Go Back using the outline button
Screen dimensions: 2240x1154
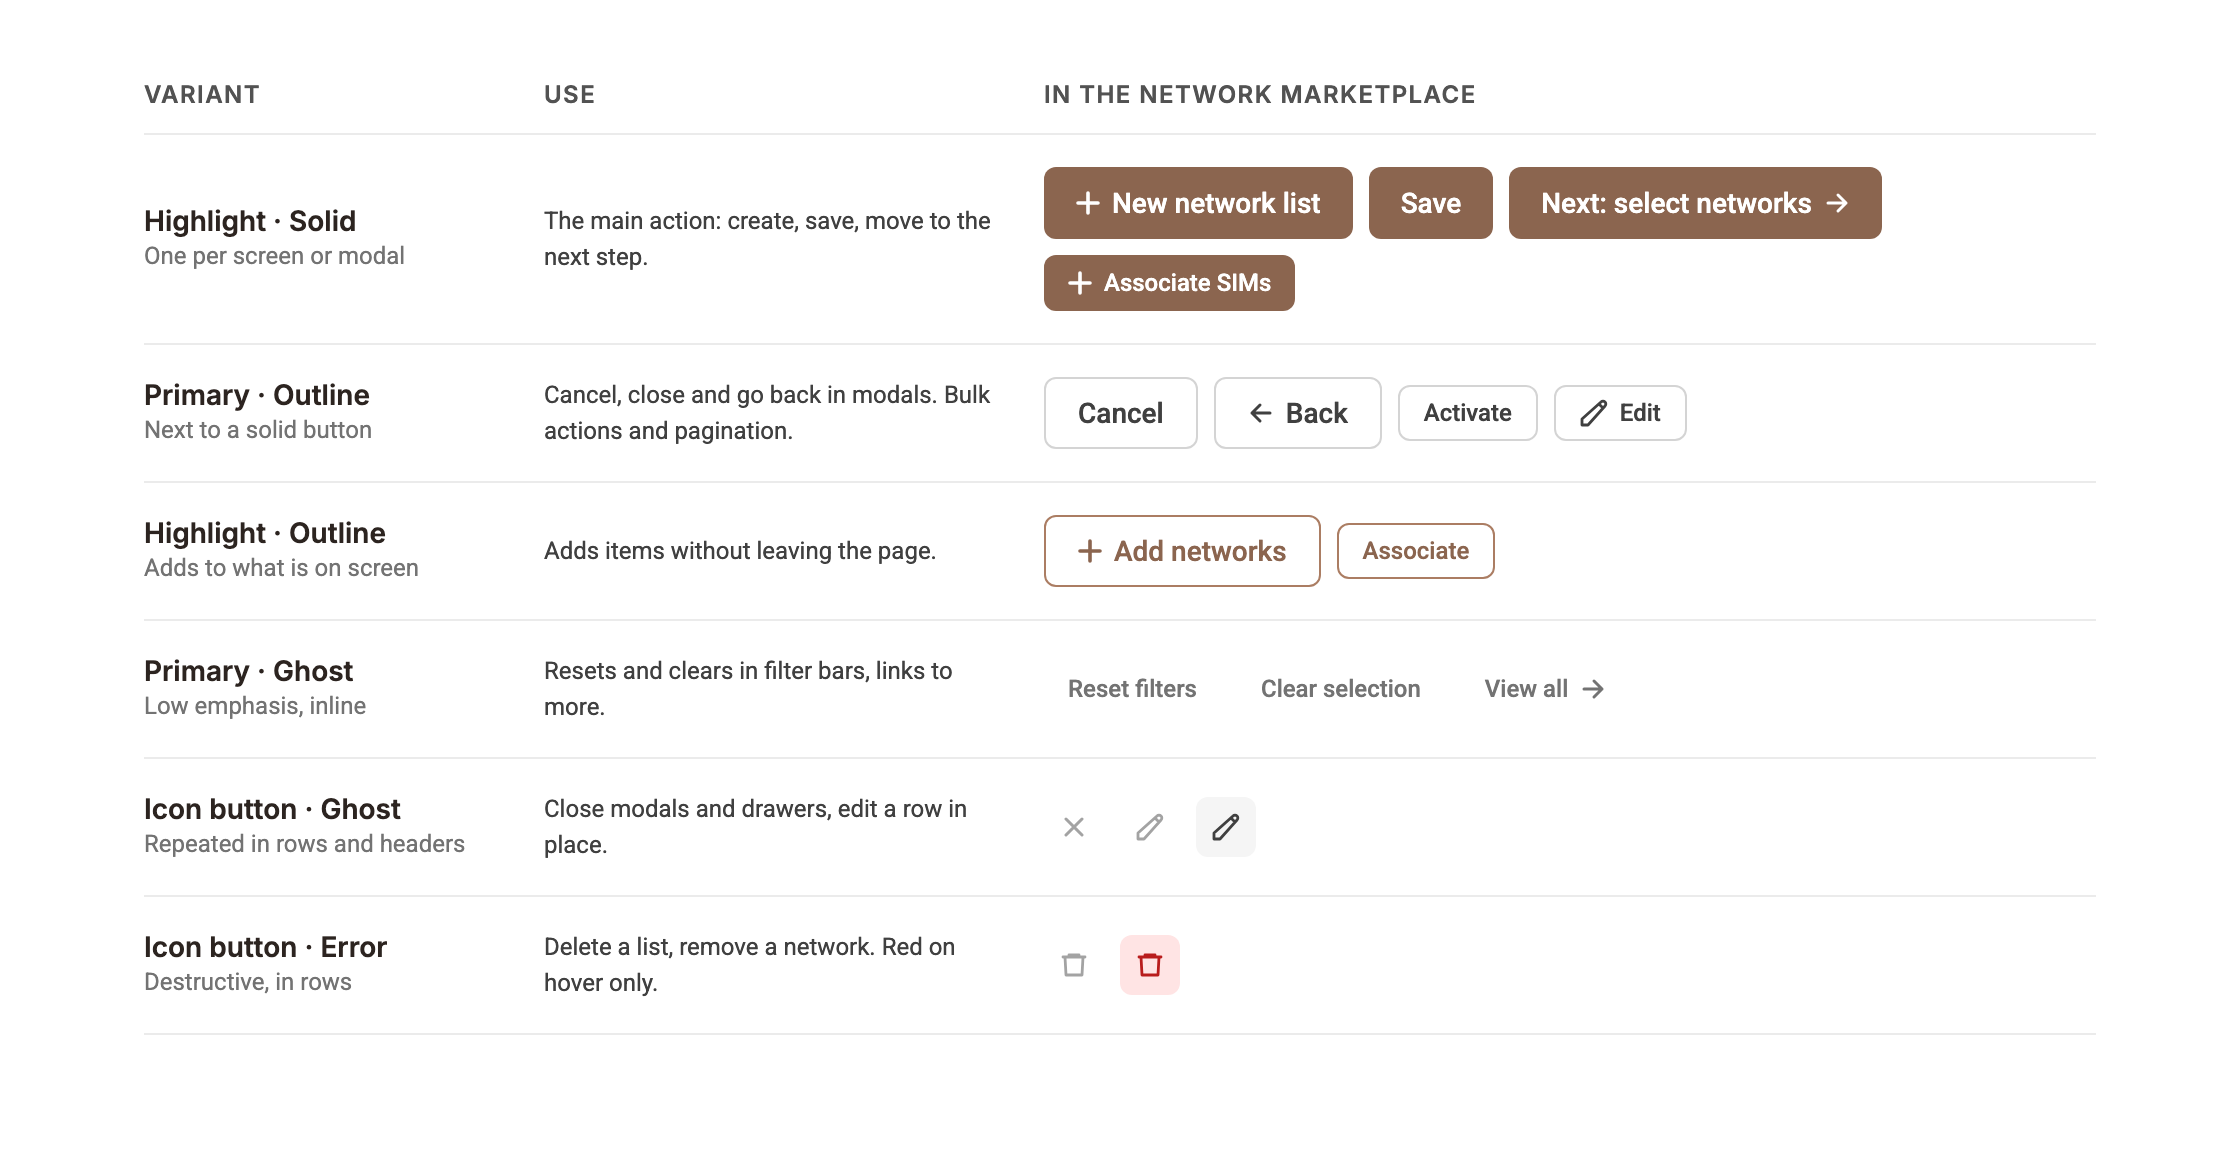point(1298,413)
